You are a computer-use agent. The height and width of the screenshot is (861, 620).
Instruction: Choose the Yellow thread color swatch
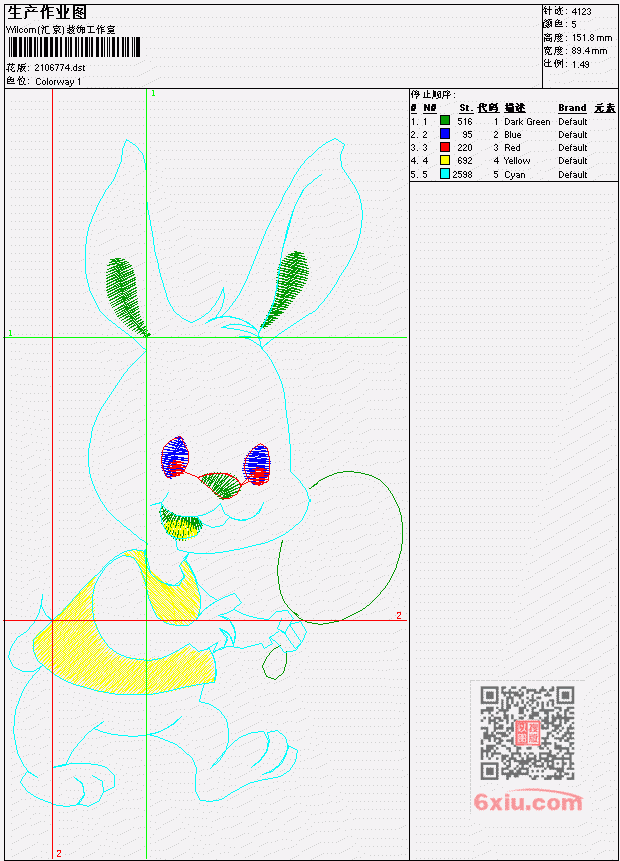(445, 160)
